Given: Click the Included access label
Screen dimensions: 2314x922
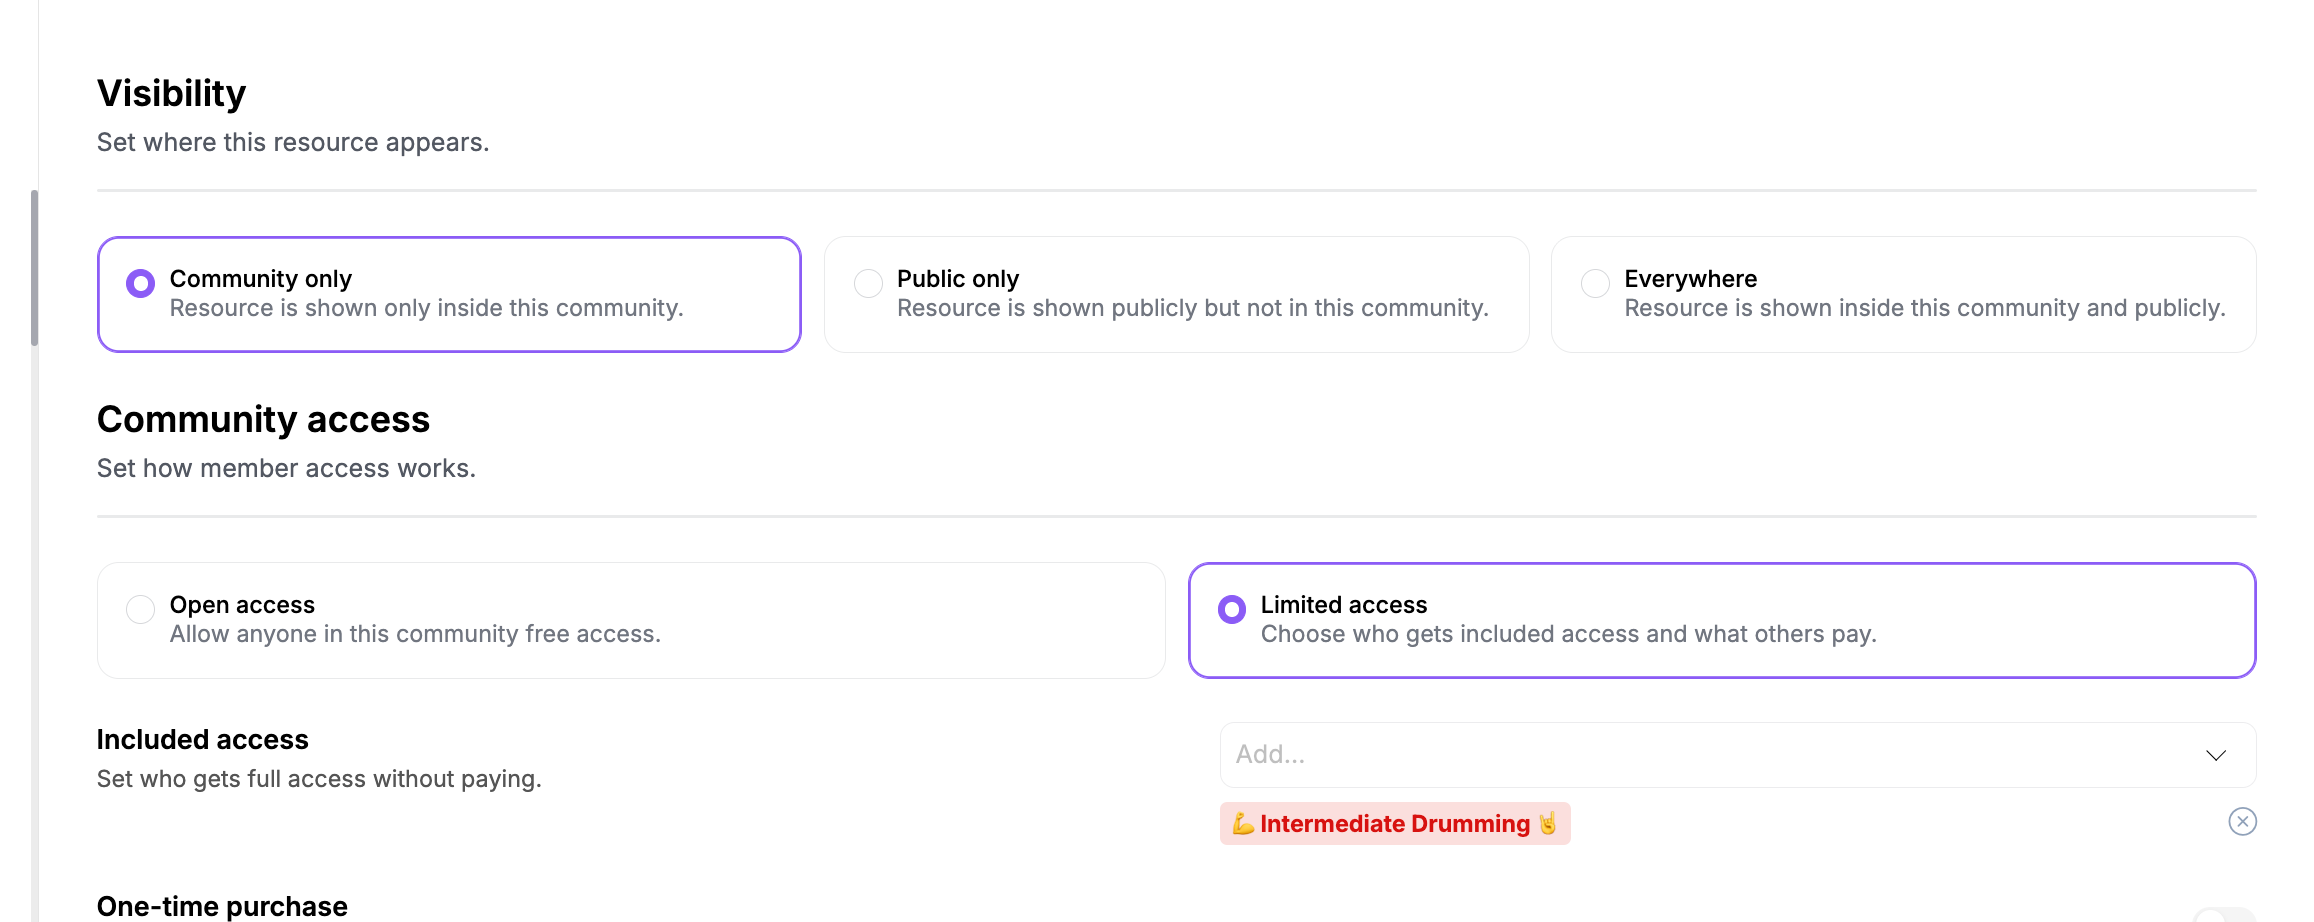Looking at the screenshot, I should (x=203, y=740).
